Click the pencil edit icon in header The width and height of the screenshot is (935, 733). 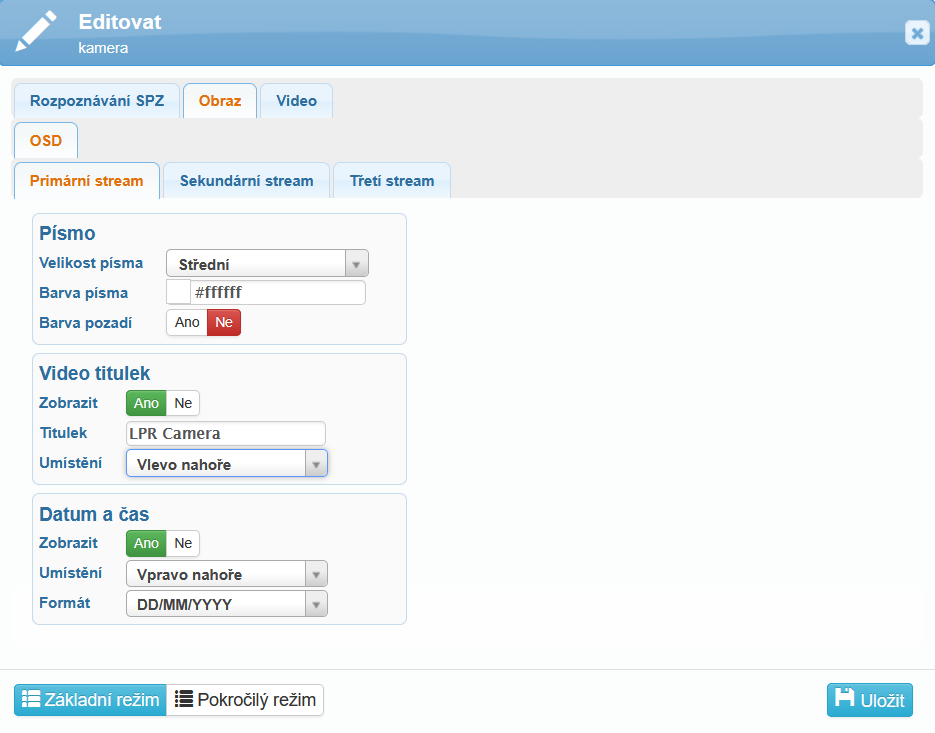(37, 32)
